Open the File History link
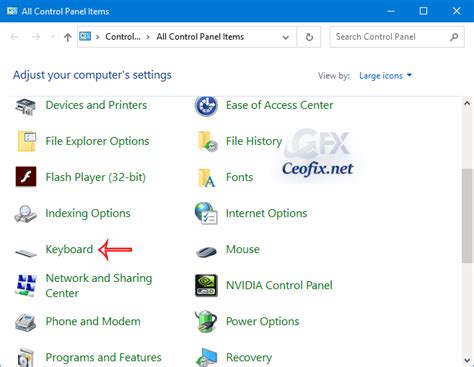Screen dimensions: 474x367 (x=254, y=141)
